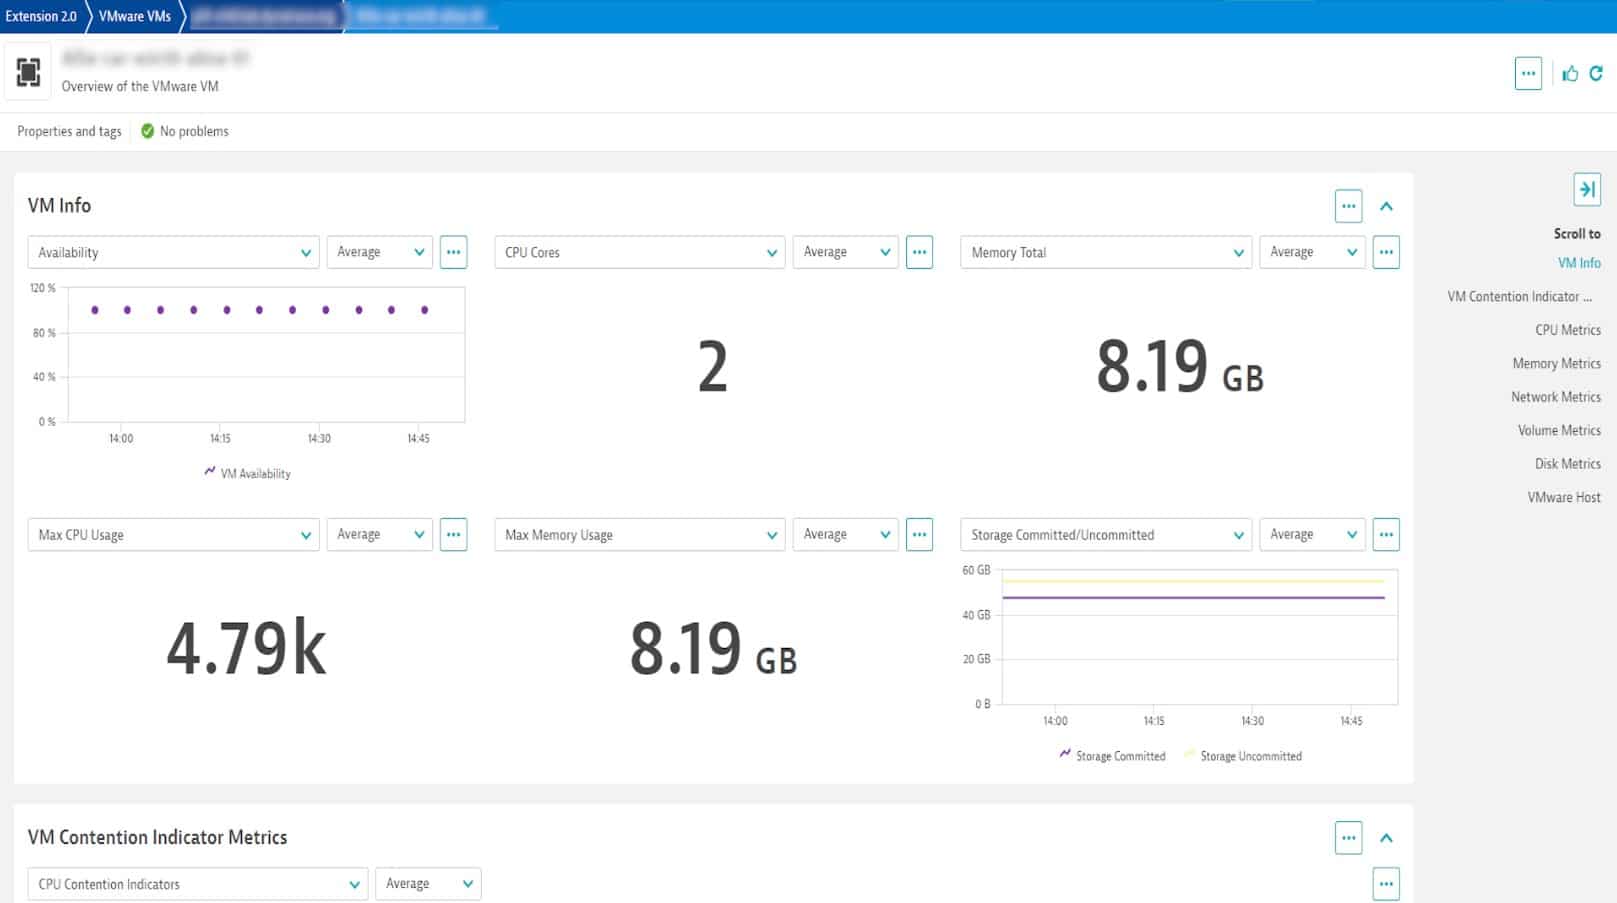The width and height of the screenshot is (1617, 903).
Task: Switch to the VMware VMs breadcrumb tab
Action: coord(133,15)
